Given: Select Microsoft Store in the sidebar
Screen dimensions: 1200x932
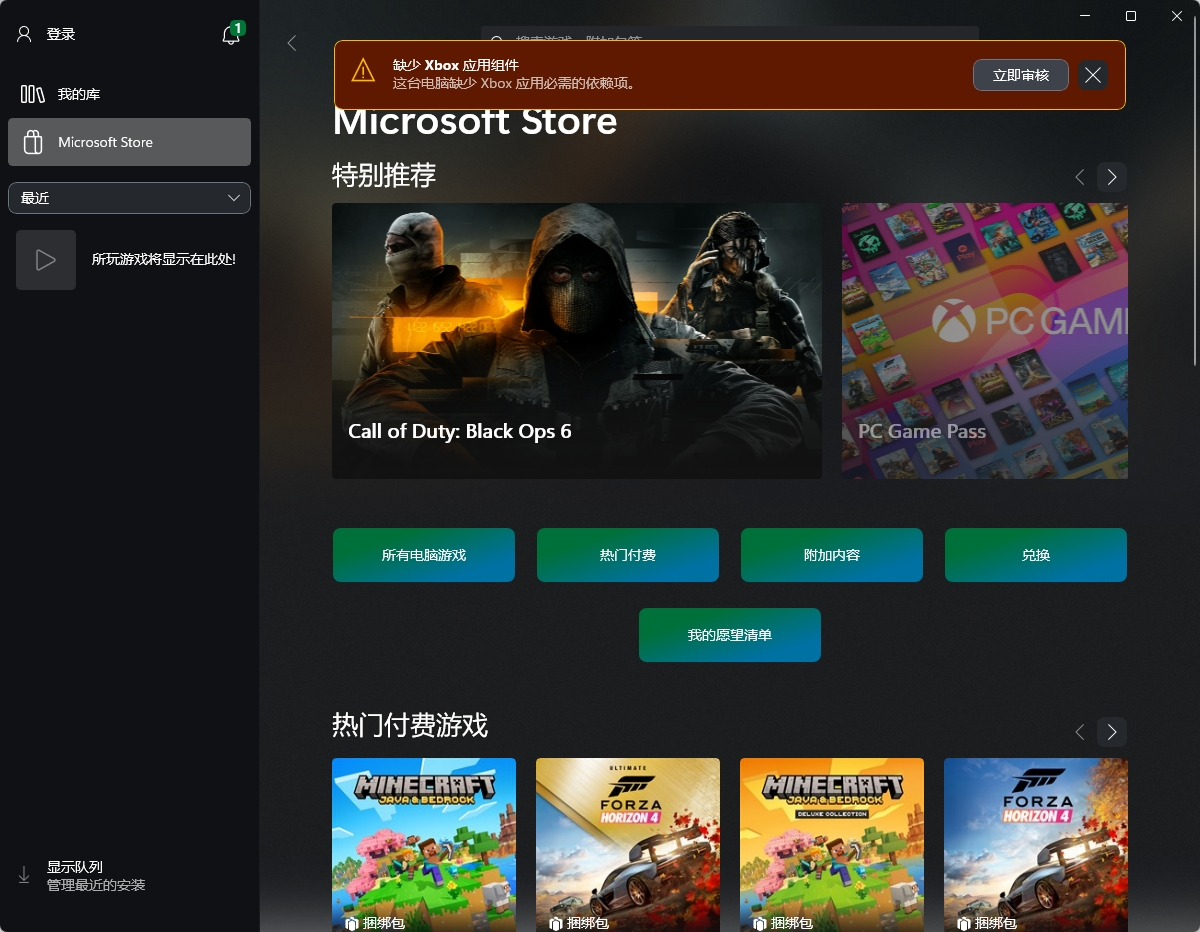Looking at the screenshot, I should coord(129,142).
